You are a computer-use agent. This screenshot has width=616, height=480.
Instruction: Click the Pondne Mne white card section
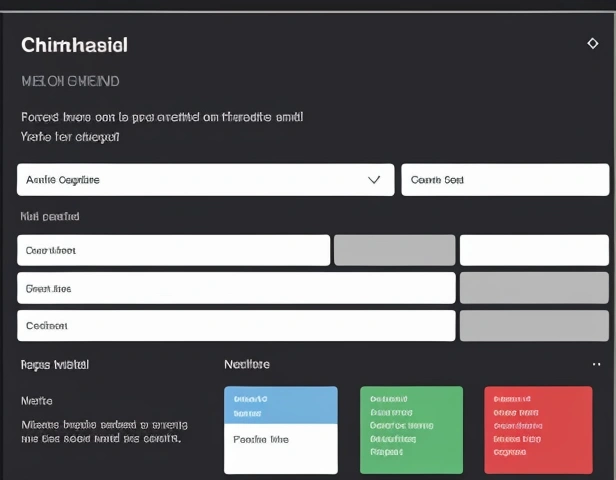tap(281, 447)
